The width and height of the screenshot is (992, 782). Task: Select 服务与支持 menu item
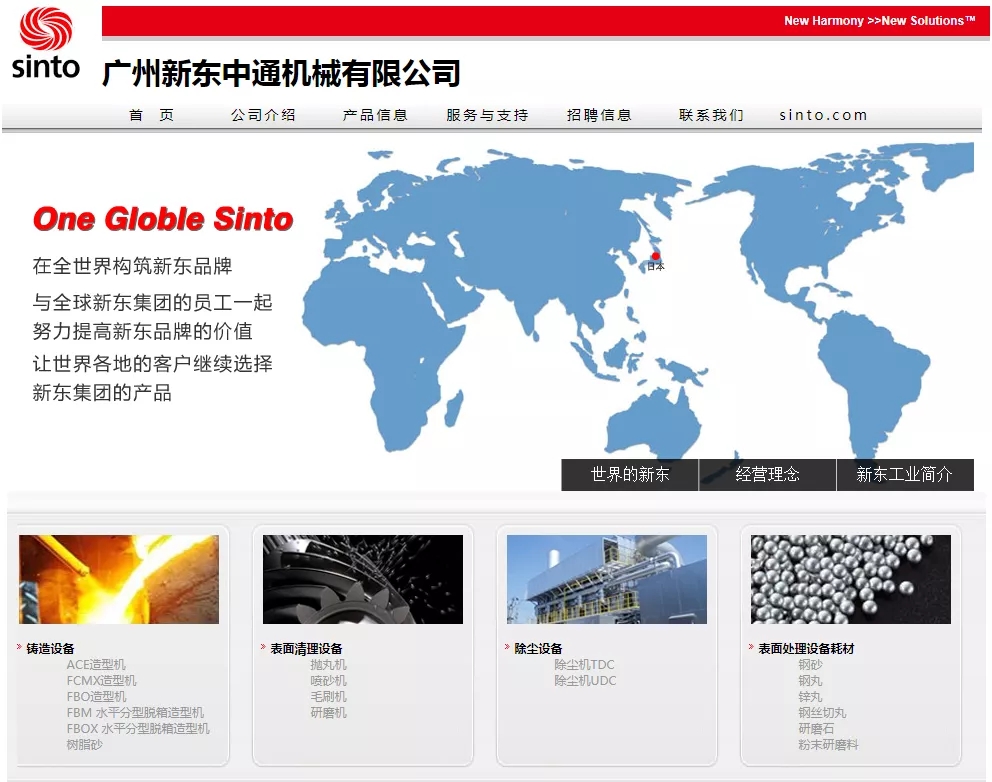click(487, 115)
